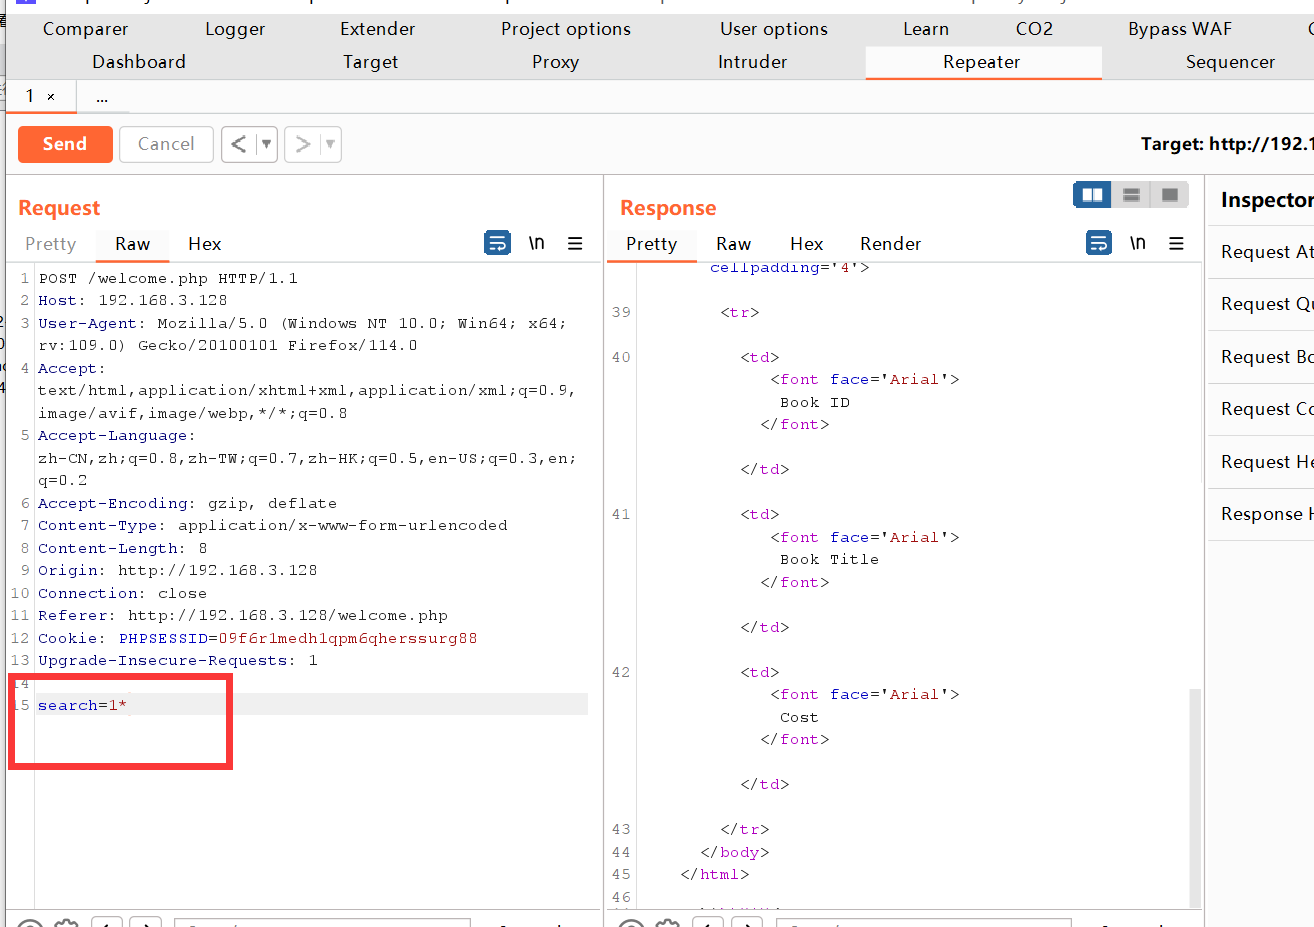The height and width of the screenshot is (927, 1314).
Task: Click the Target URL label
Action: (1227, 144)
